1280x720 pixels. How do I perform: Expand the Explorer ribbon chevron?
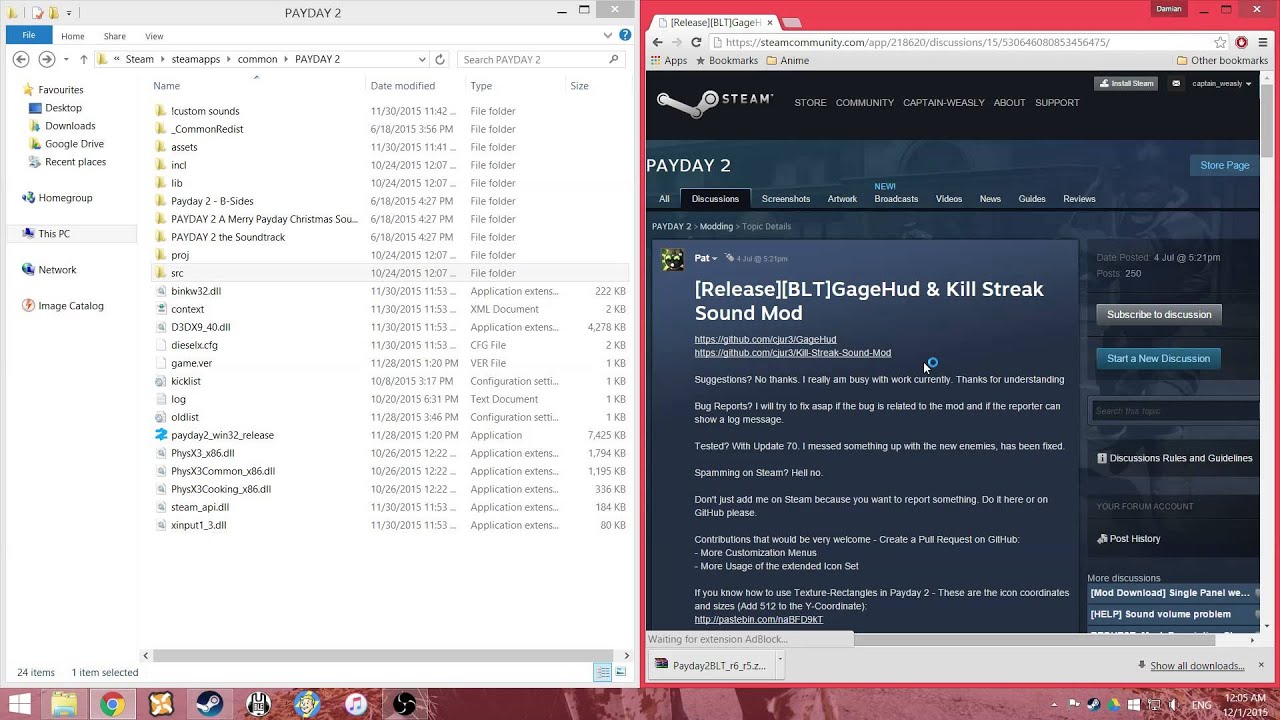[610, 36]
